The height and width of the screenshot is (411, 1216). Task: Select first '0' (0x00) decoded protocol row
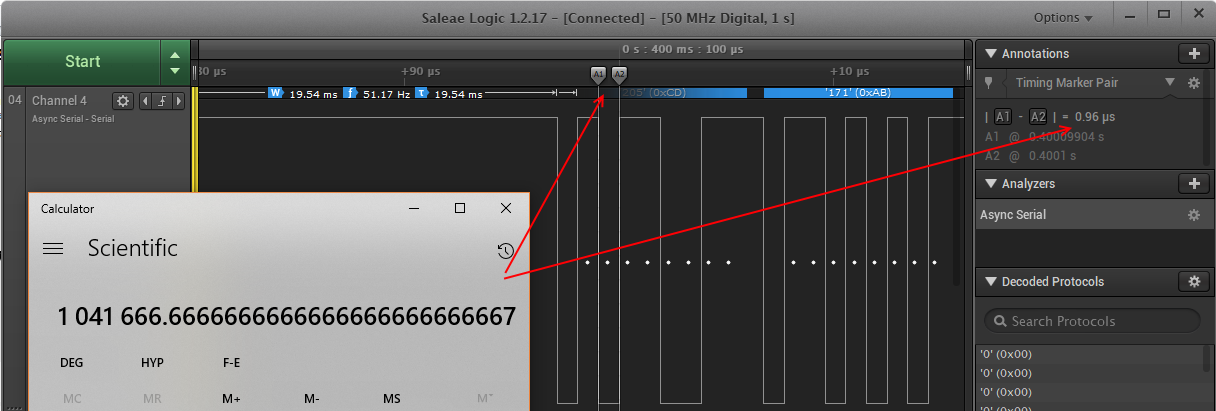tap(1088, 353)
